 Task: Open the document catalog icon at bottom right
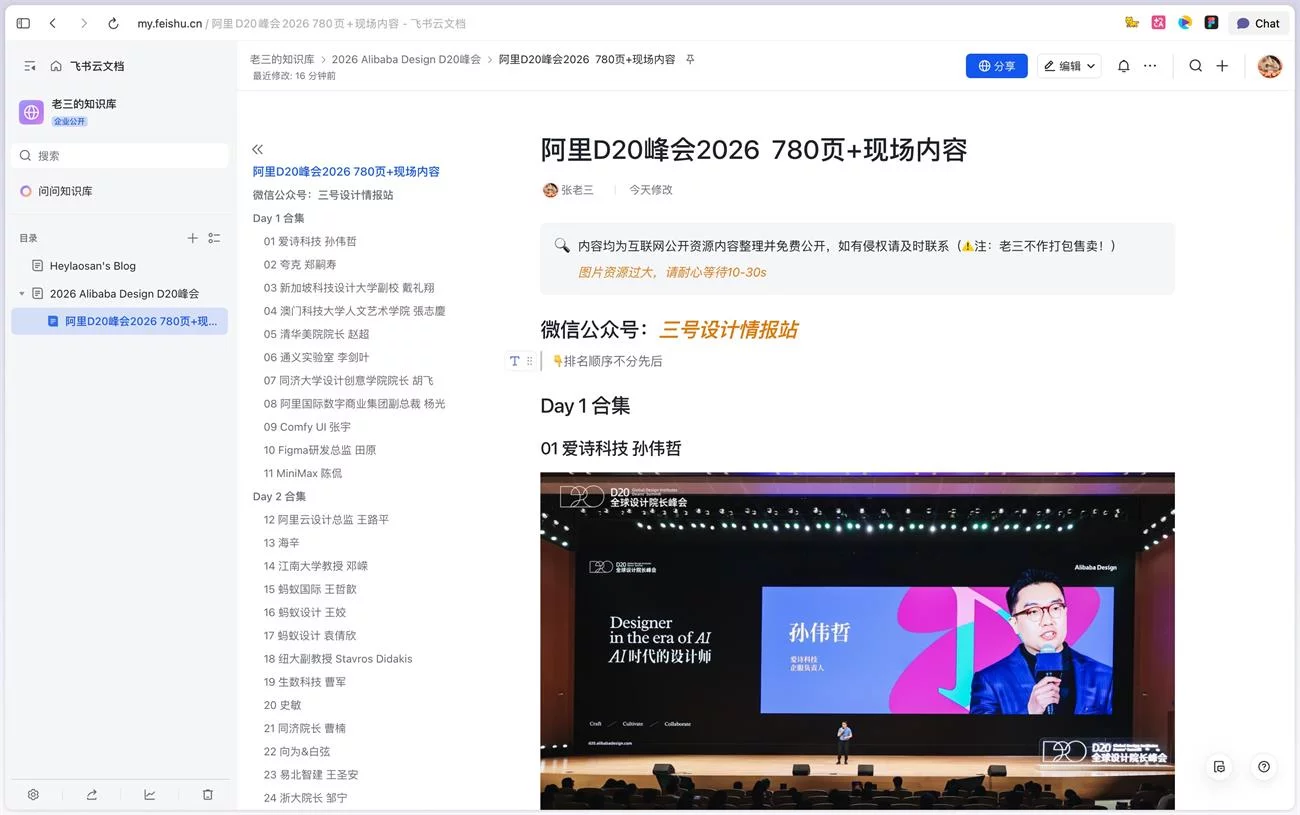tap(1219, 767)
